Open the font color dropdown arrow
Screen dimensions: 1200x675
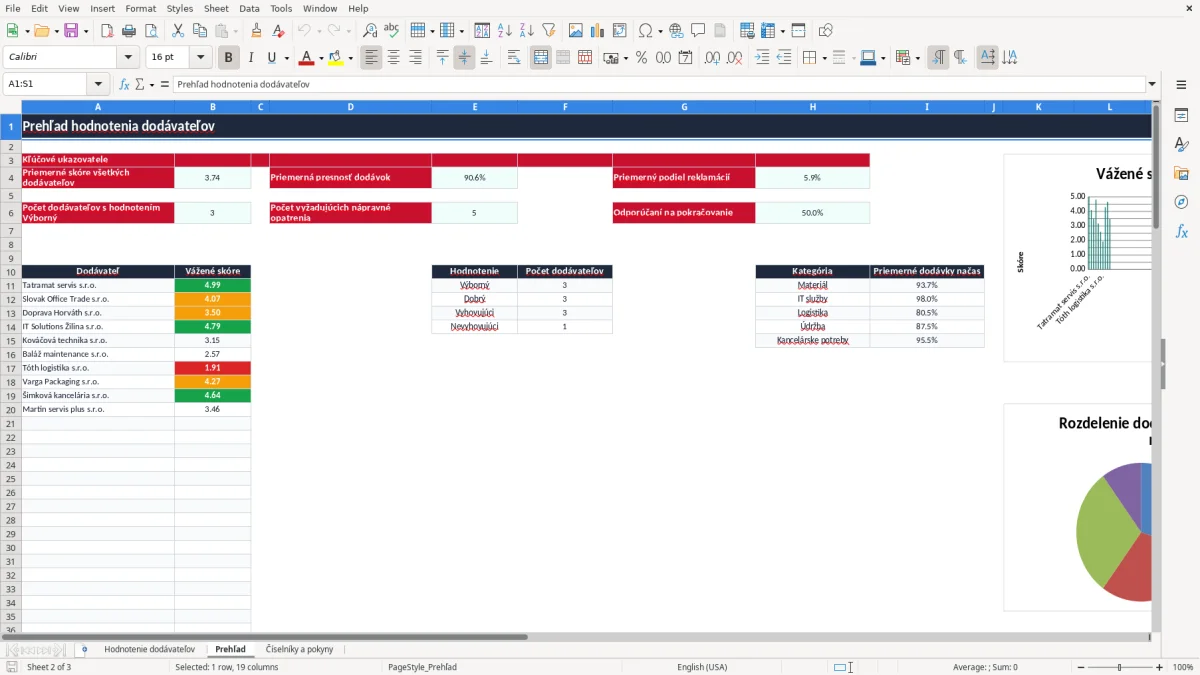320,58
